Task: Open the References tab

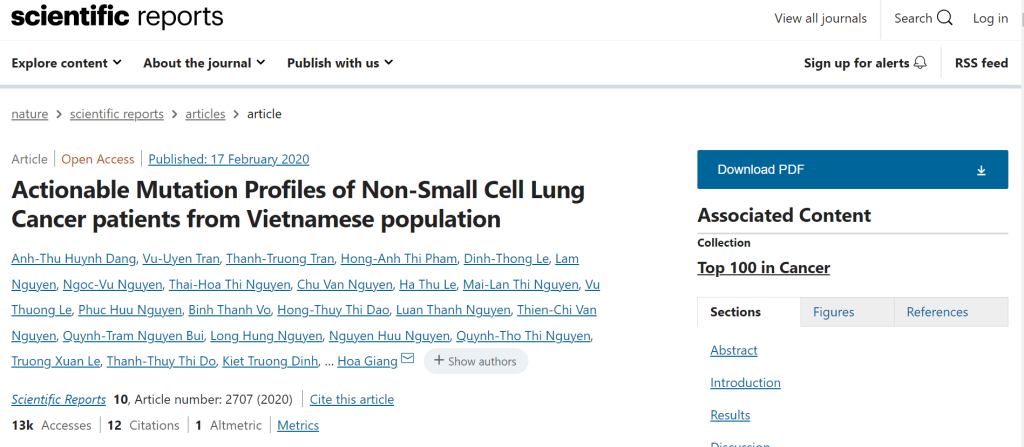Action: pyautogui.click(x=937, y=312)
